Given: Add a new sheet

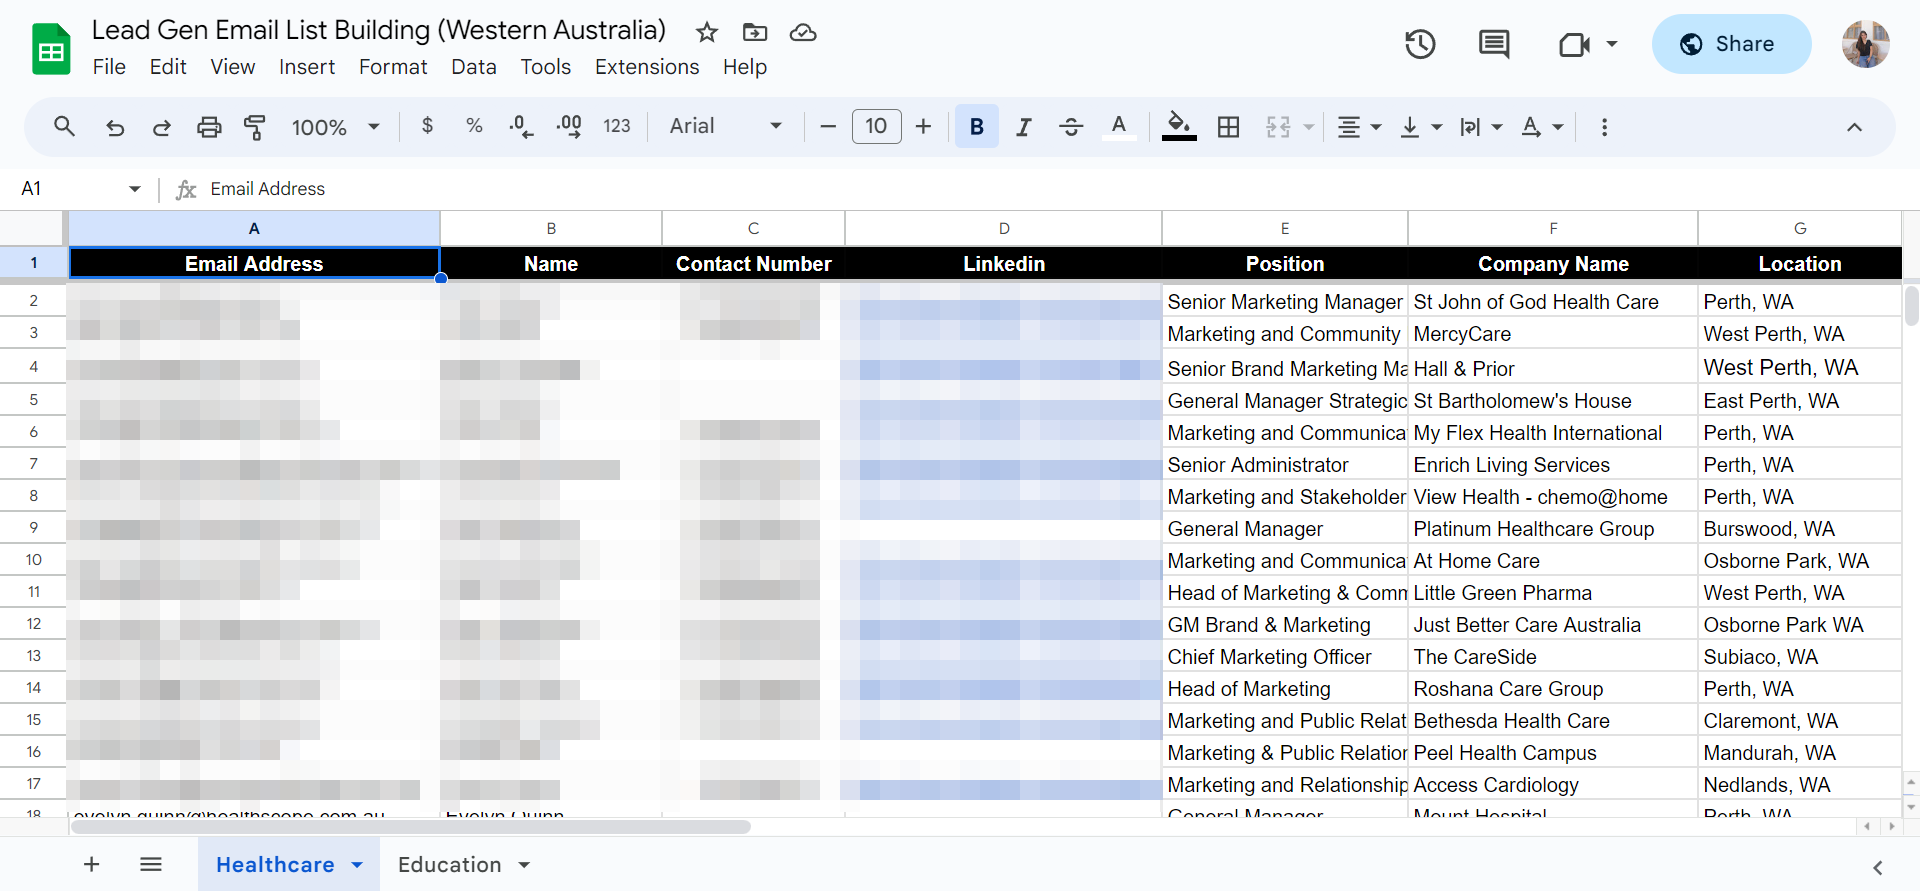Looking at the screenshot, I should [91, 864].
